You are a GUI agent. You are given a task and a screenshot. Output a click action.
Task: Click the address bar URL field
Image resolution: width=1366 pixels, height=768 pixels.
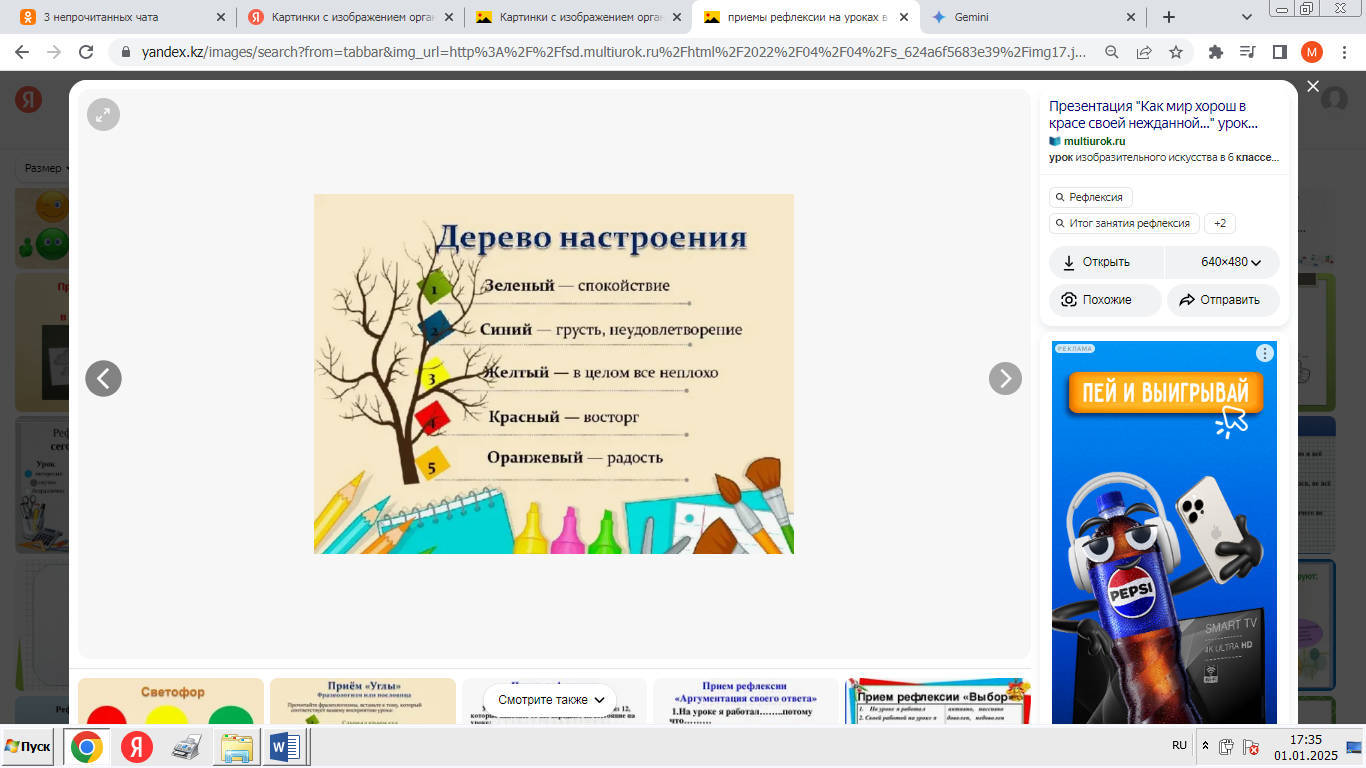coord(600,52)
